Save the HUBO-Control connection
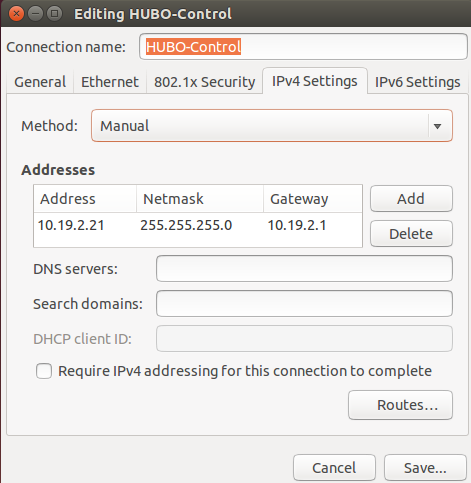 coord(425,468)
